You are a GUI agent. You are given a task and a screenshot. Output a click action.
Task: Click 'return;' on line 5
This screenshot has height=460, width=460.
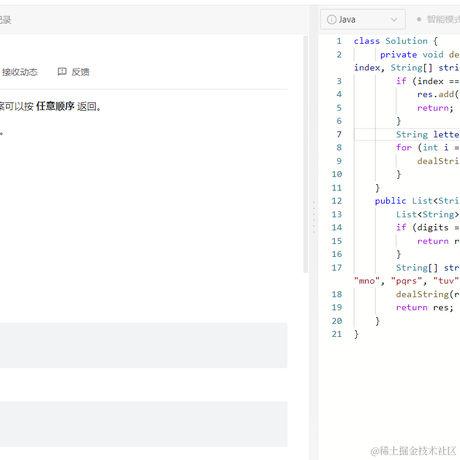click(435, 108)
